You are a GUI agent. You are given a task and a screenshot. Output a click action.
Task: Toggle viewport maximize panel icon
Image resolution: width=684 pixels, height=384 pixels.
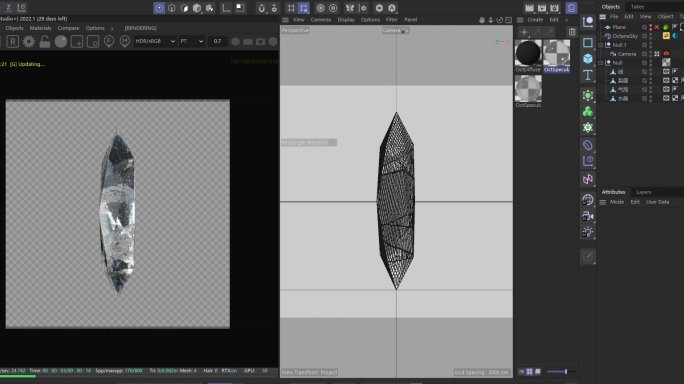tap(508, 20)
